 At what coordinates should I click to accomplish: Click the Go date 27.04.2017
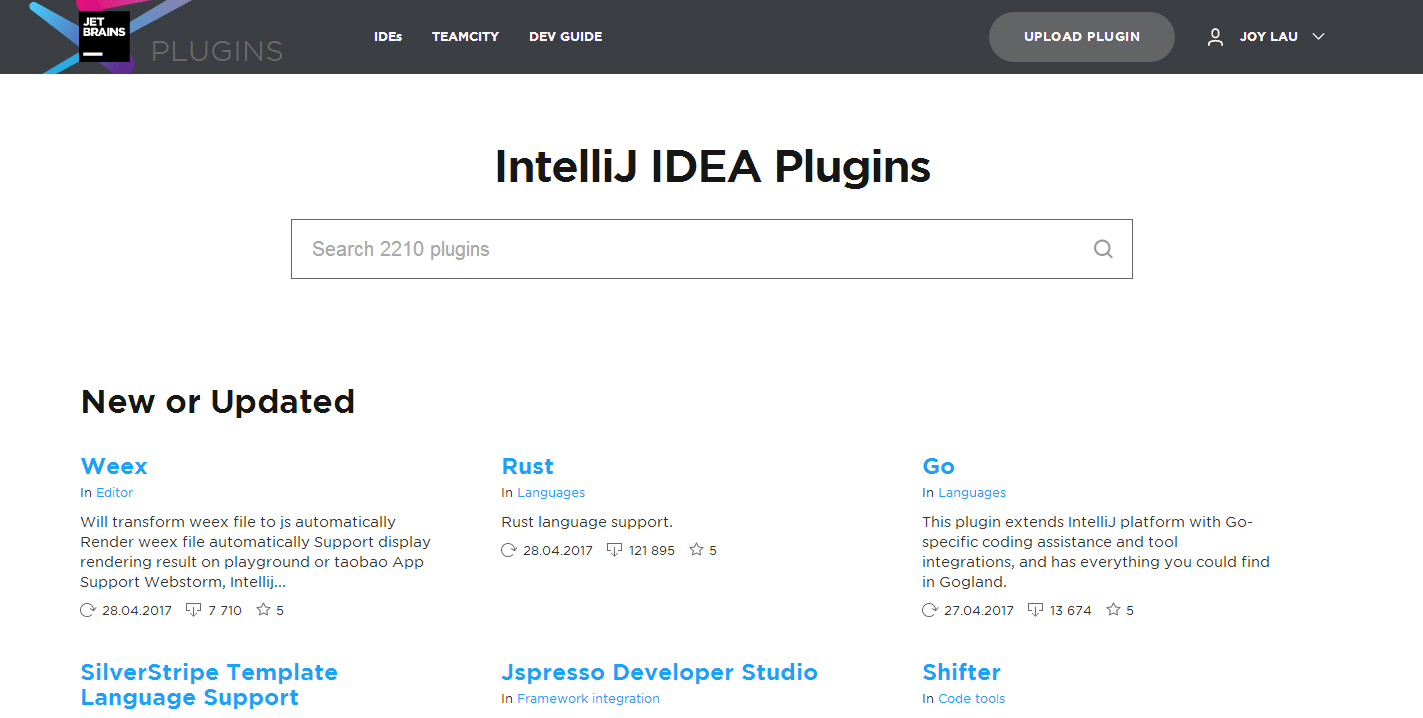click(979, 610)
